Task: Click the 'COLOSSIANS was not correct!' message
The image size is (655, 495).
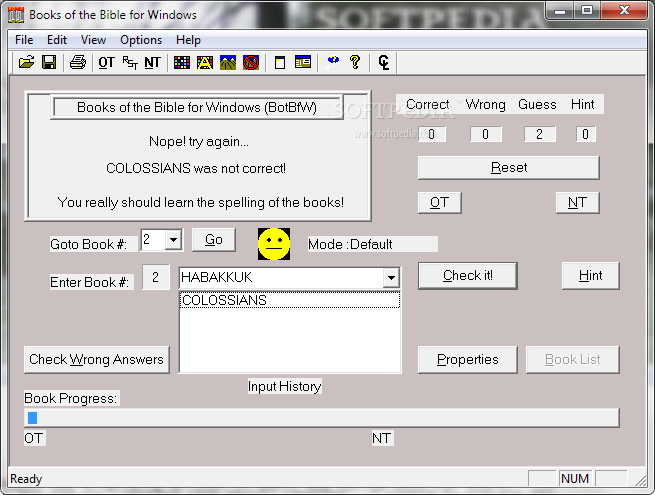Action: coord(196,168)
